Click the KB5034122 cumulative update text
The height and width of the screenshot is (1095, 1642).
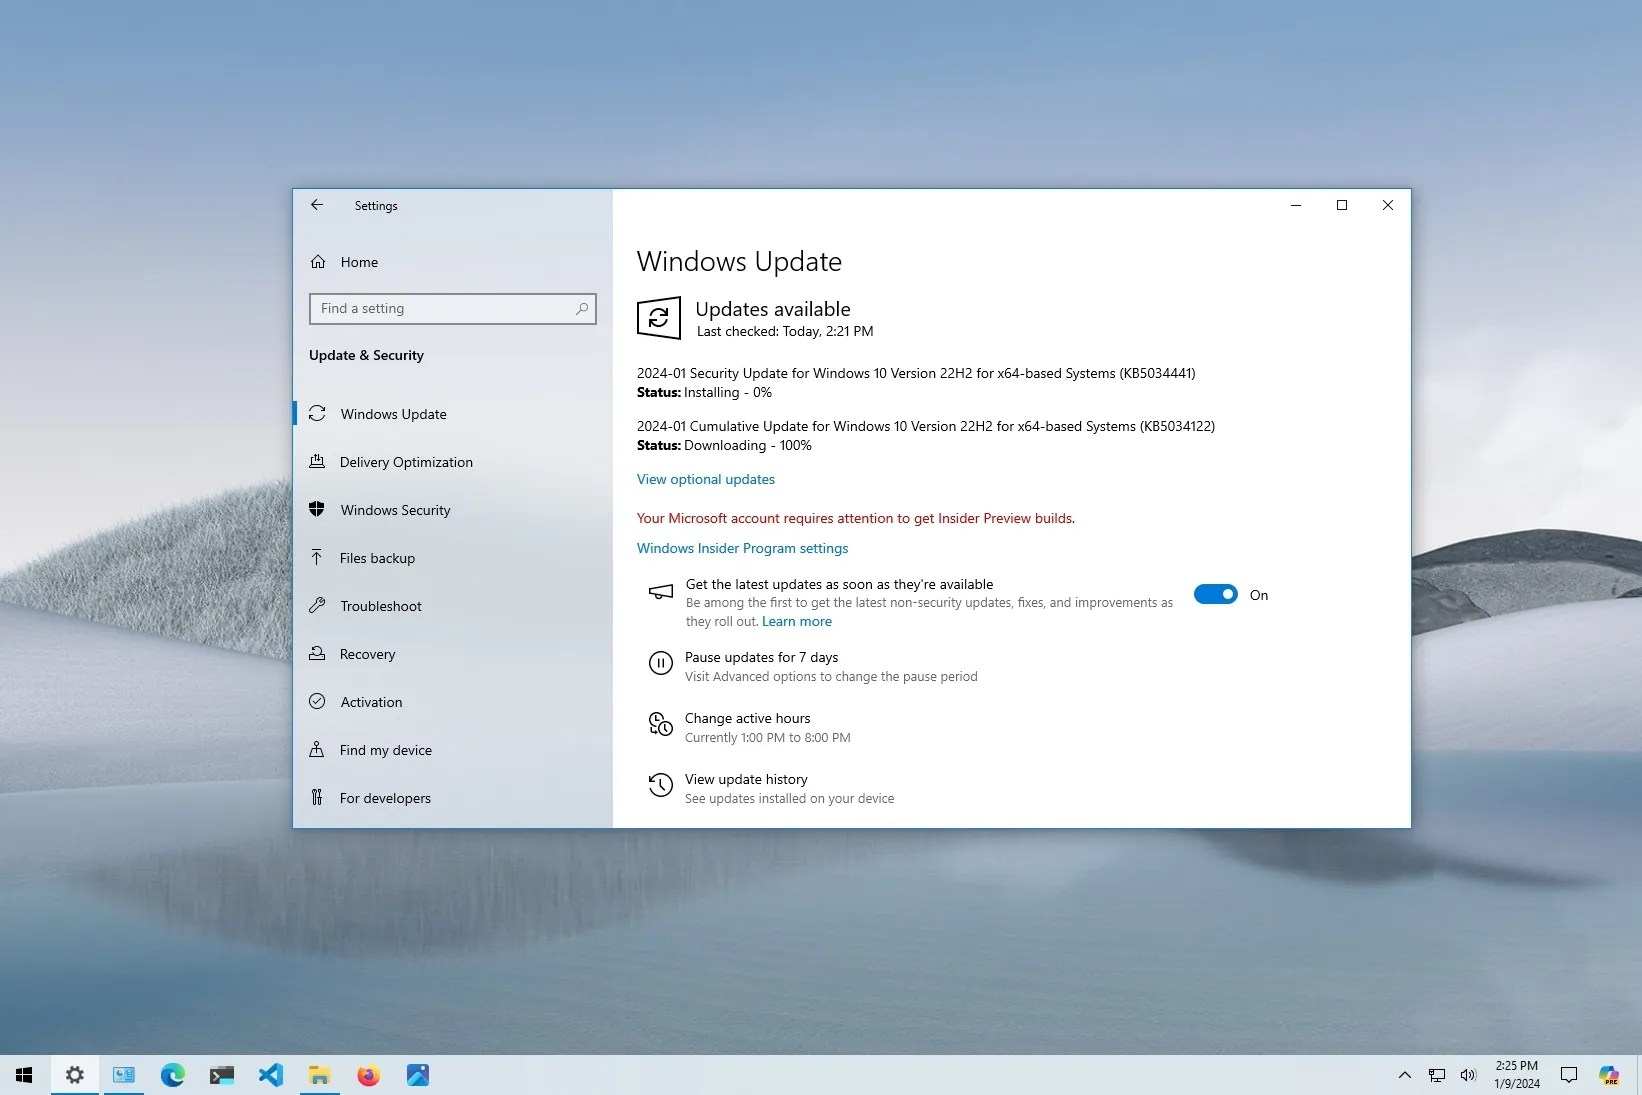tap(926, 426)
